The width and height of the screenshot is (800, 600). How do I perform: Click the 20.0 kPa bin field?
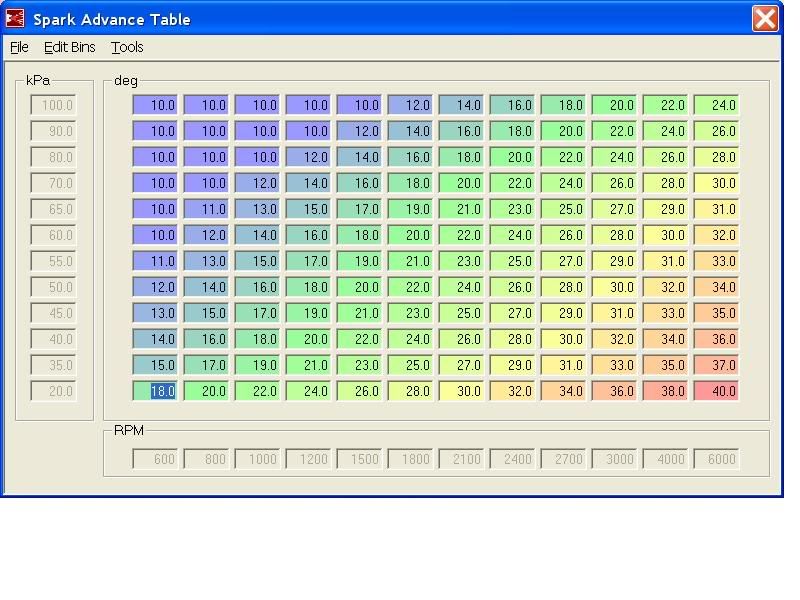tap(54, 391)
